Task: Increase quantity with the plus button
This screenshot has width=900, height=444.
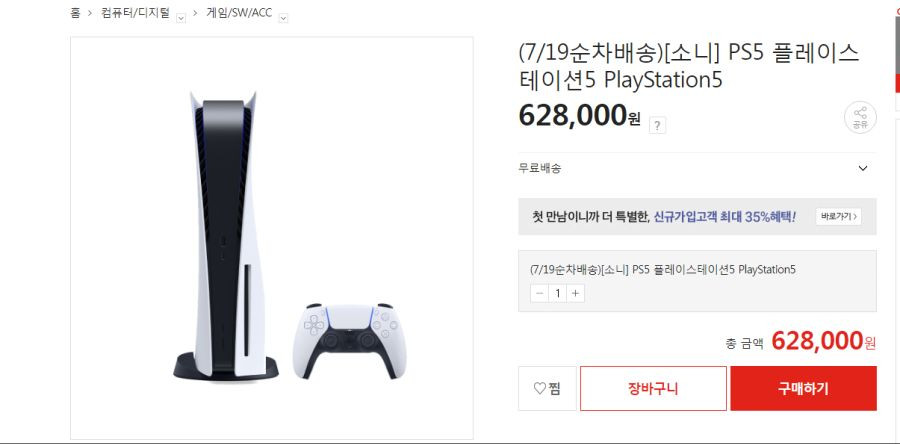Action: point(575,294)
